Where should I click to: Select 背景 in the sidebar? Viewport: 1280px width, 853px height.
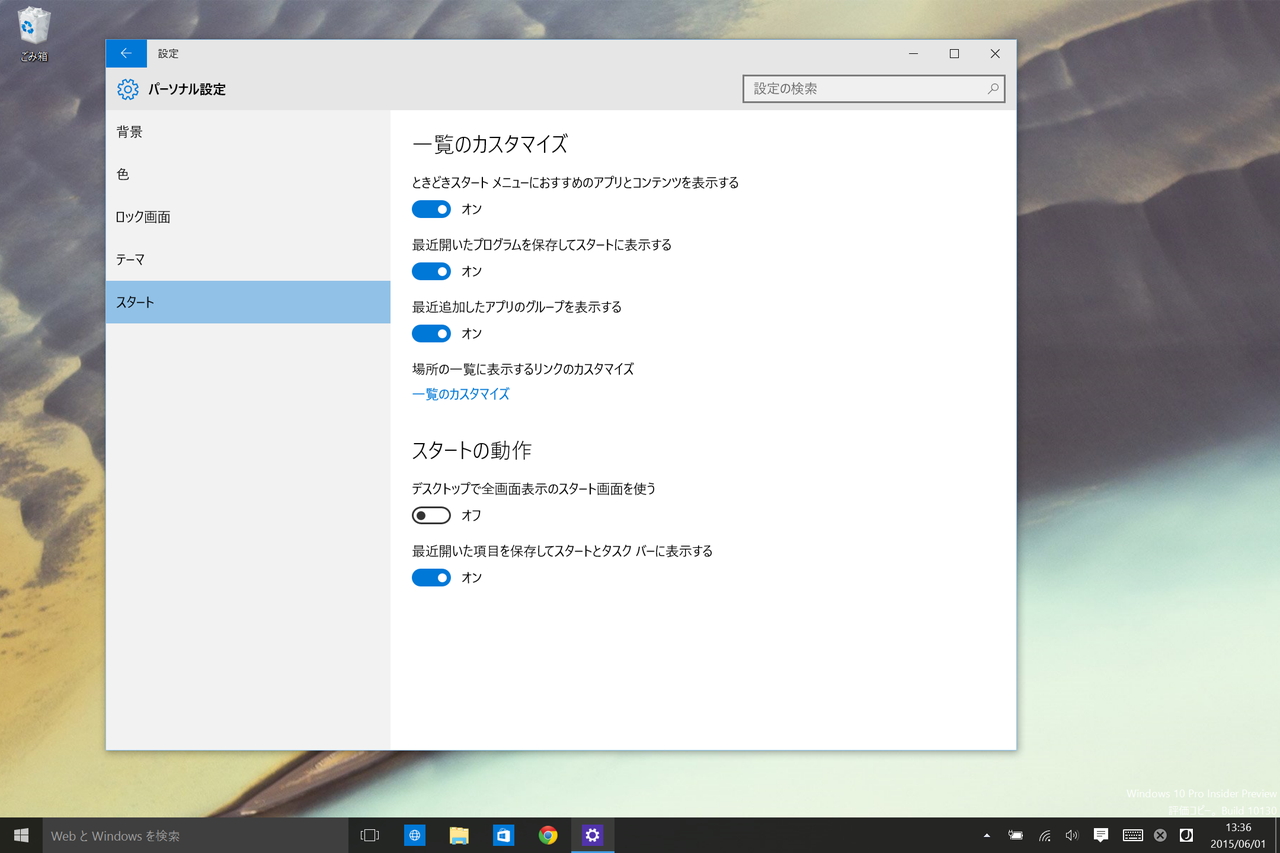(x=131, y=131)
